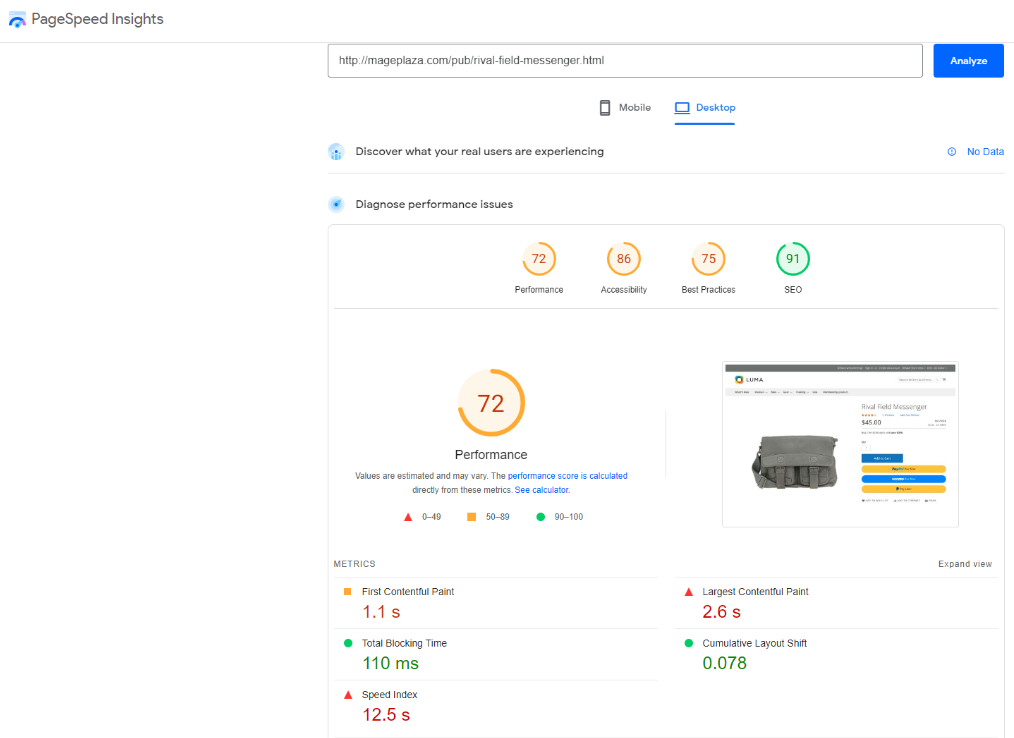Viewport: 1014px width, 738px height.
Task: Click the diagnose performance issues icon
Action: 336,204
